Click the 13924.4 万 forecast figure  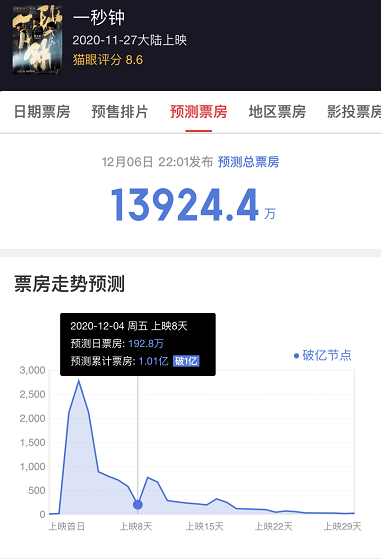click(193, 205)
